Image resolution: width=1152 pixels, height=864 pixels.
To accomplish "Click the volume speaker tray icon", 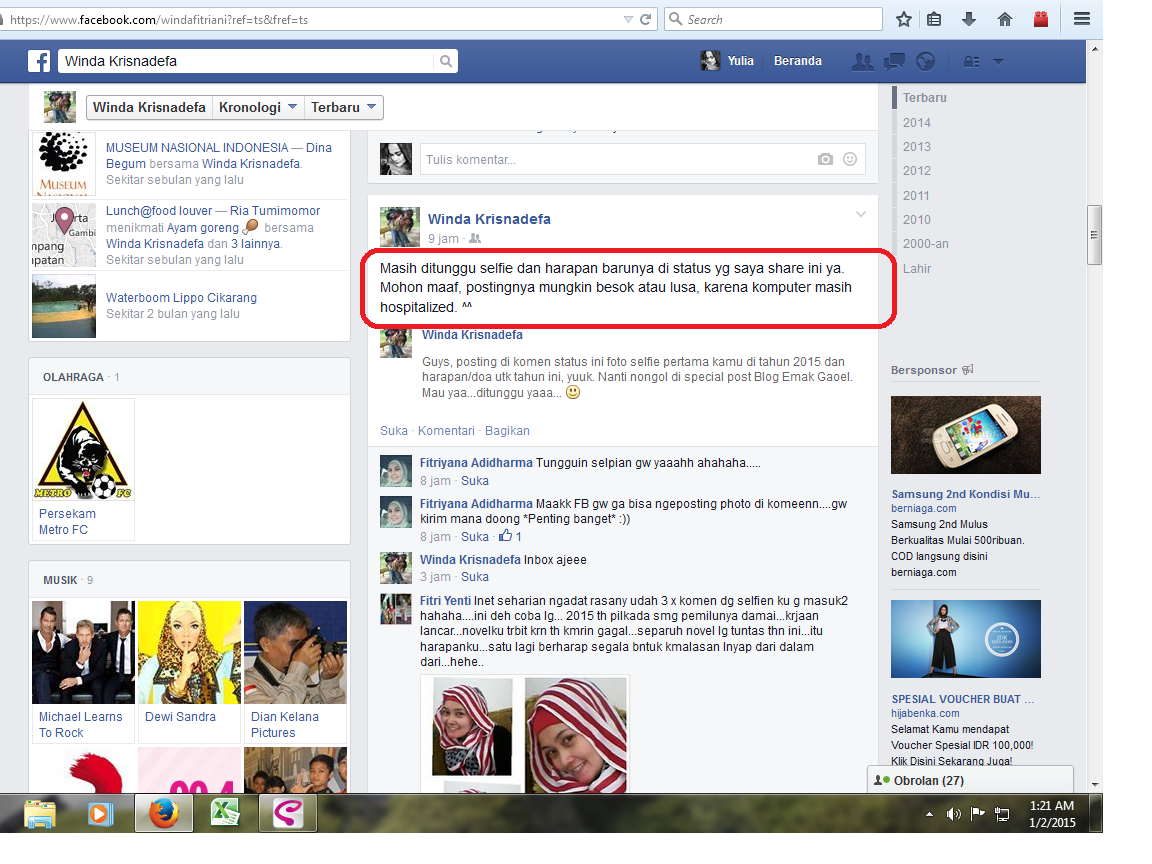I will 953,813.
